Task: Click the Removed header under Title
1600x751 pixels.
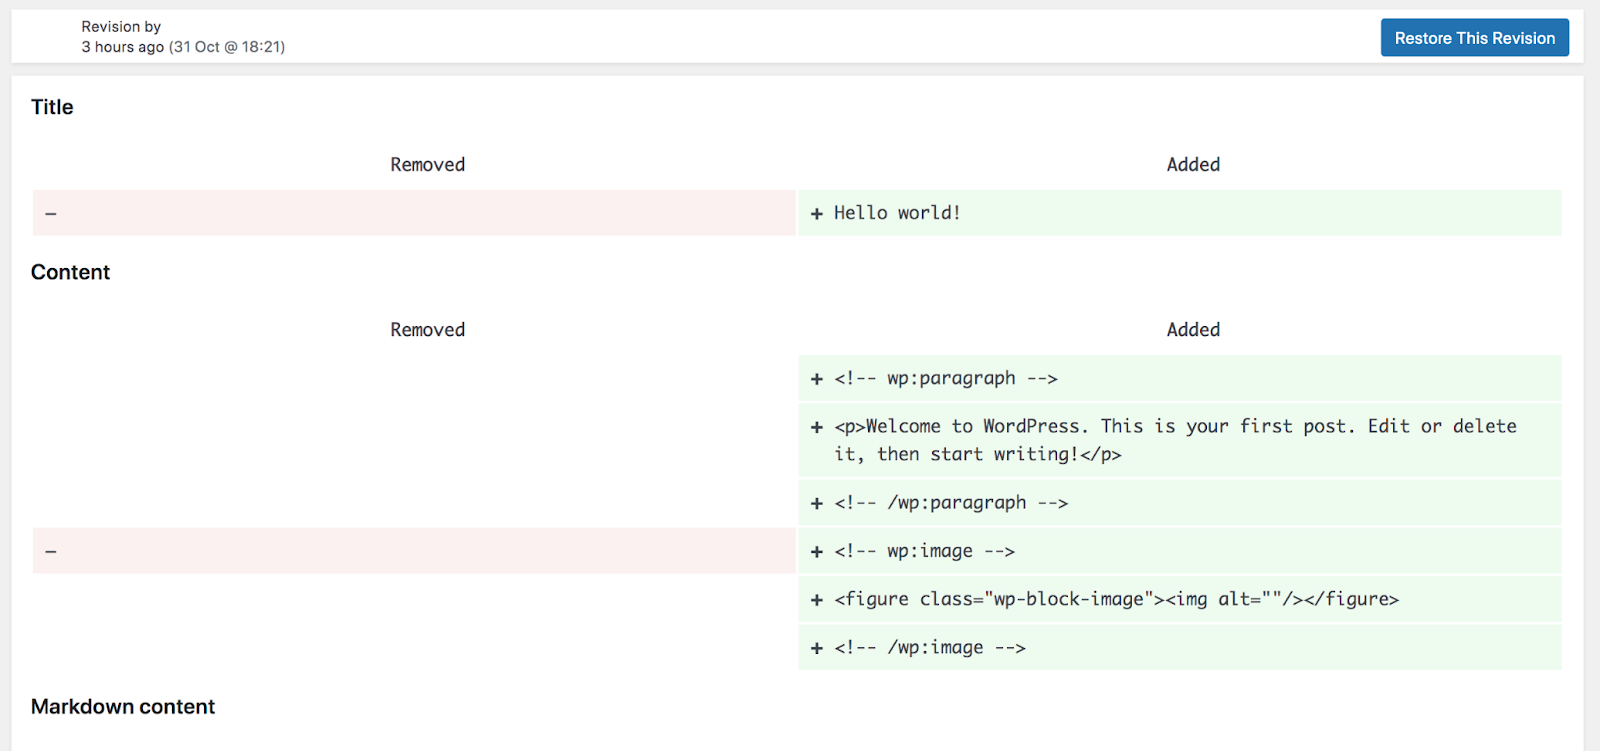Action: (x=428, y=165)
